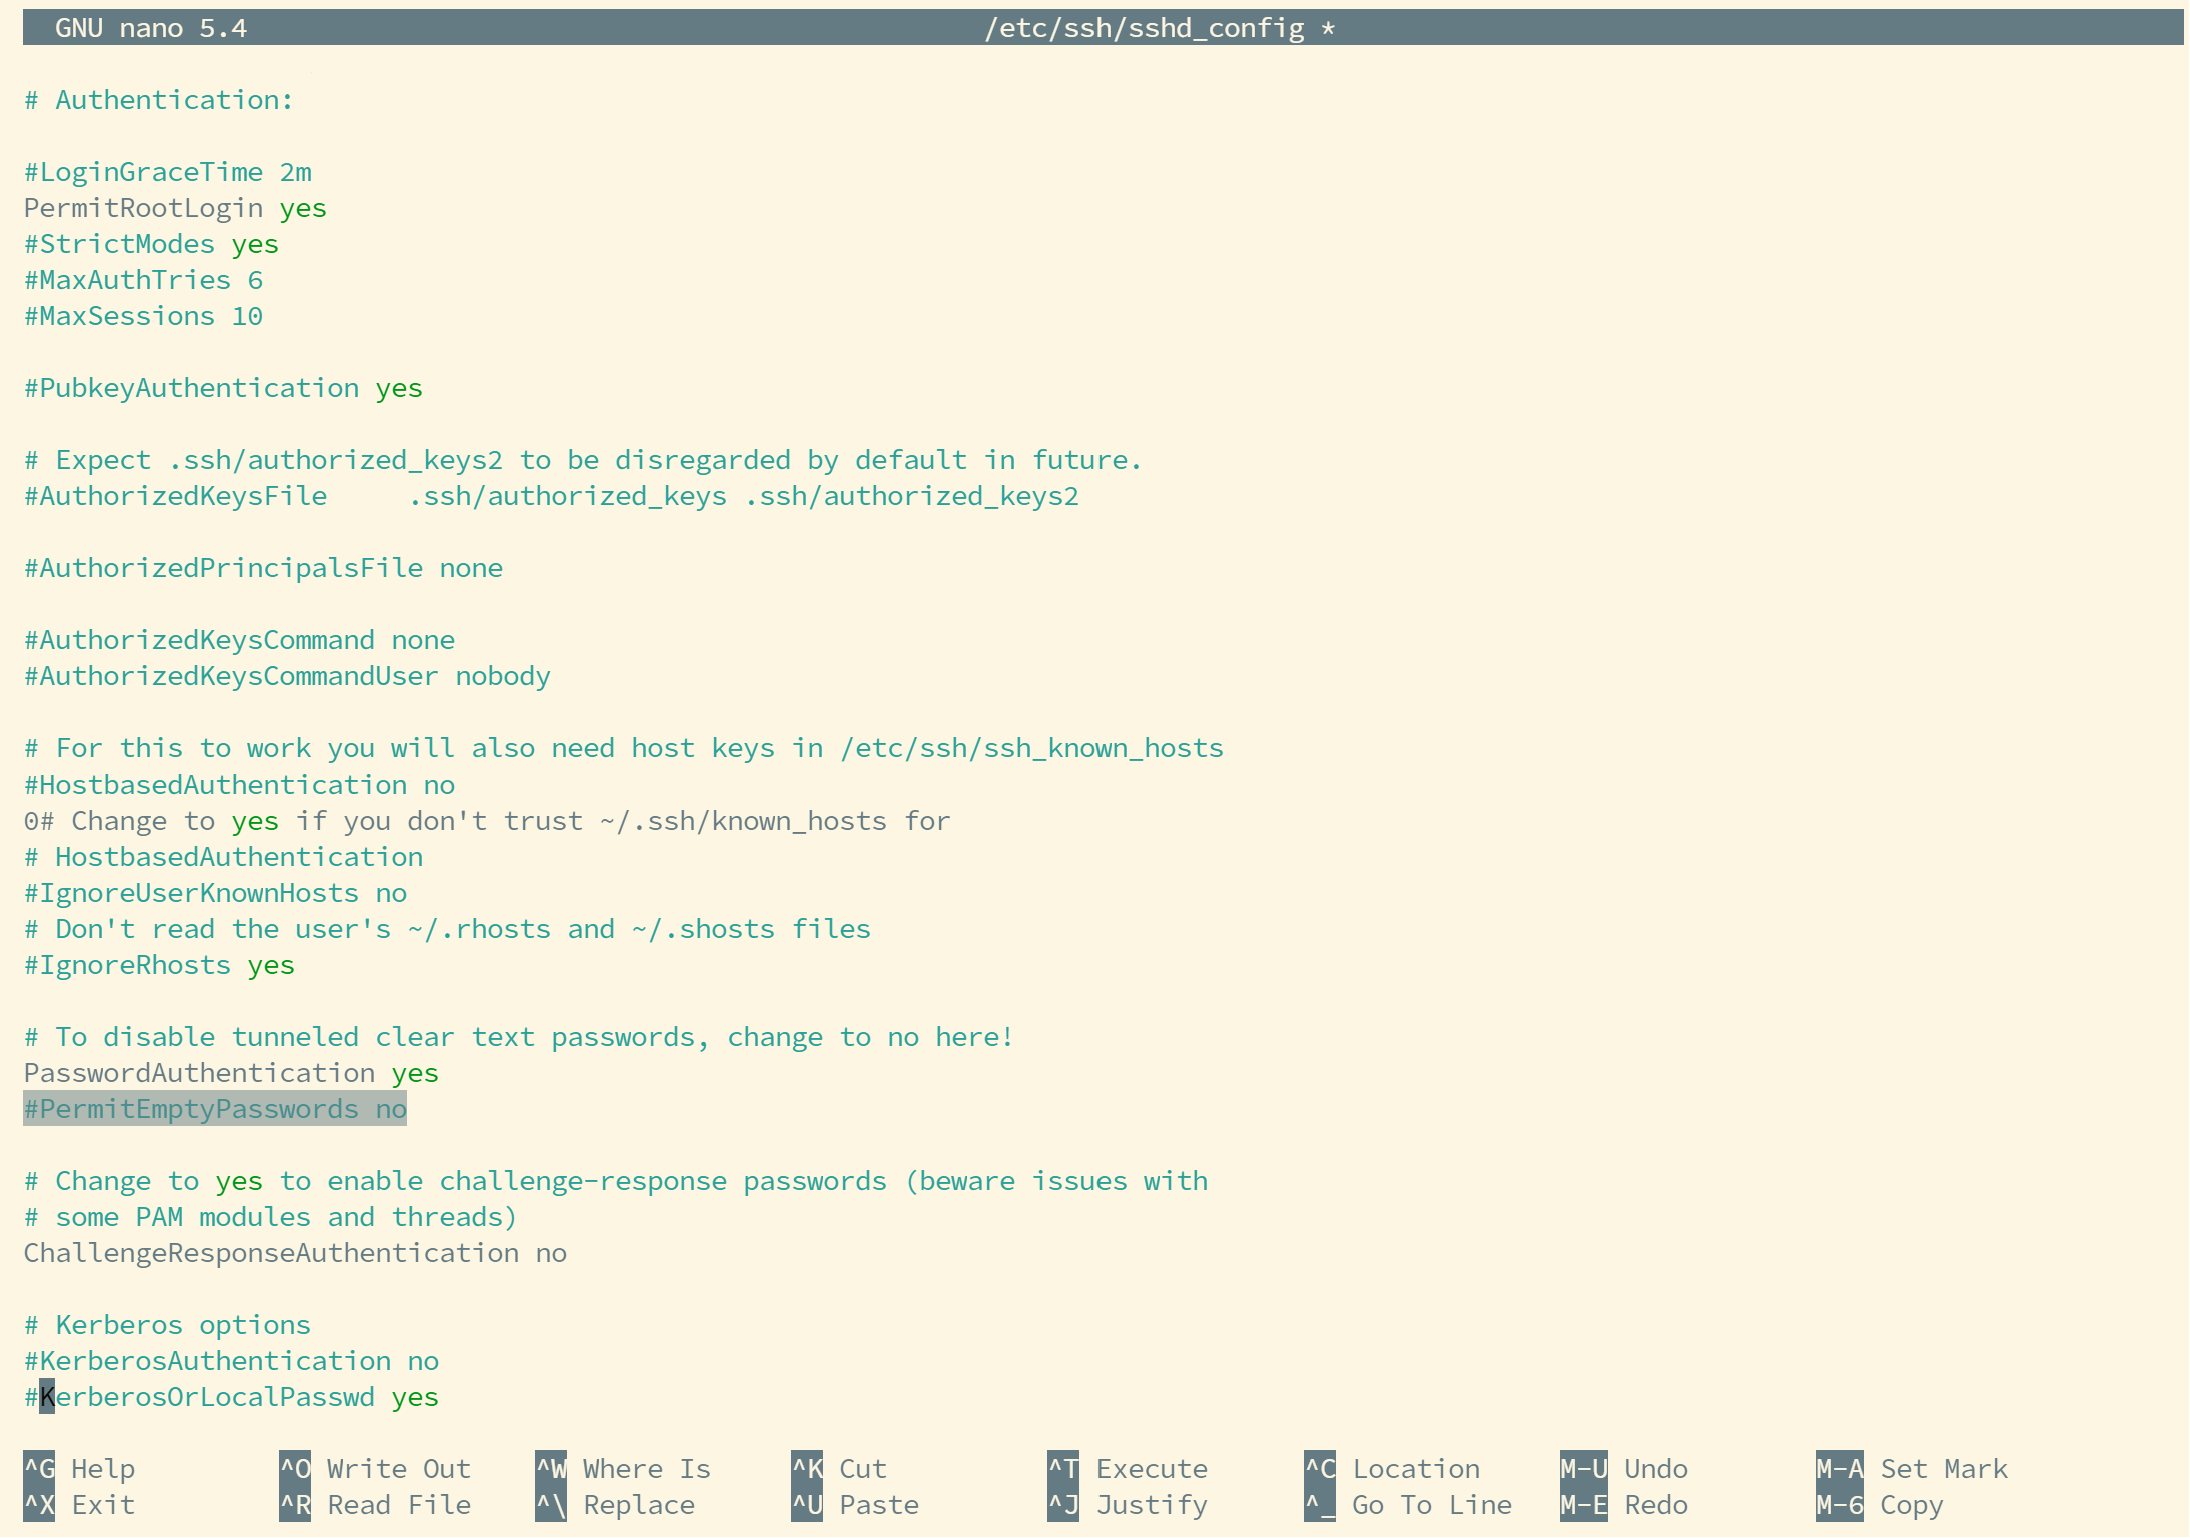Viewport: 2190px width, 1538px height.
Task: Click the '#LoginGraceTime 2m' line
Action: click(x=168, y=172)
